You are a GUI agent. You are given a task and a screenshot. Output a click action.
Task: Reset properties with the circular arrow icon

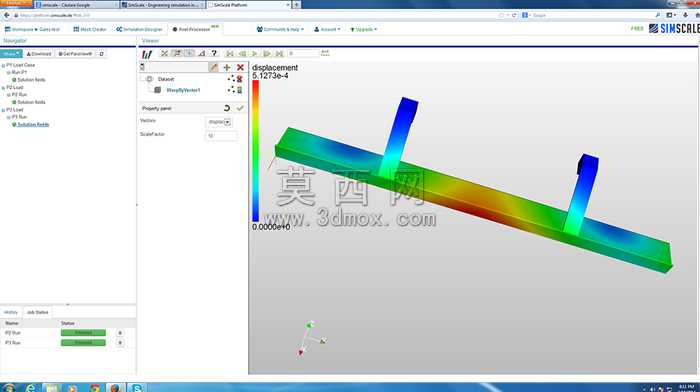tap(227, 108)
